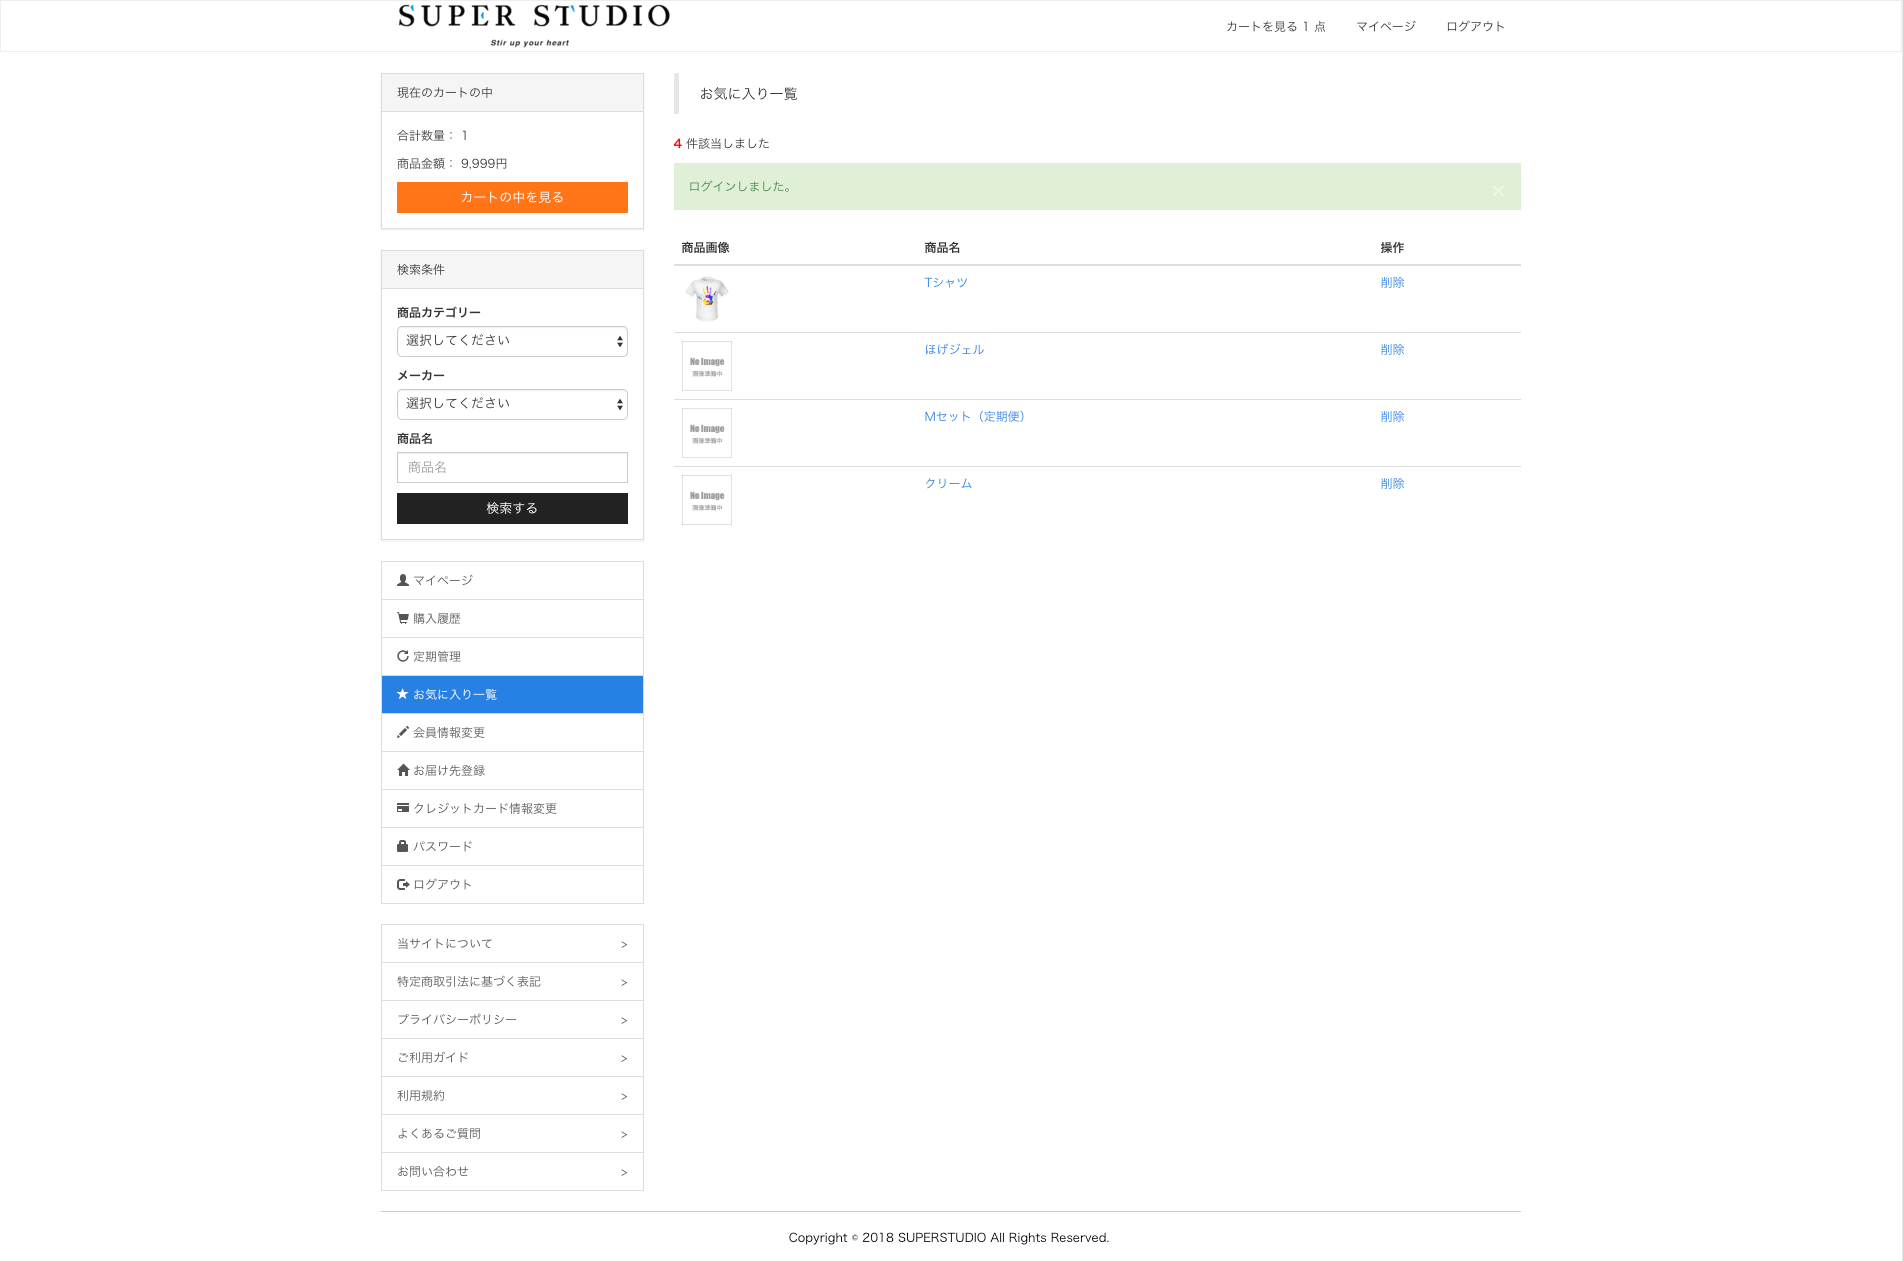The image size is (1903, 1261).
Task: Click the 商品金額 9,999円 text
Action: [452, 164]
